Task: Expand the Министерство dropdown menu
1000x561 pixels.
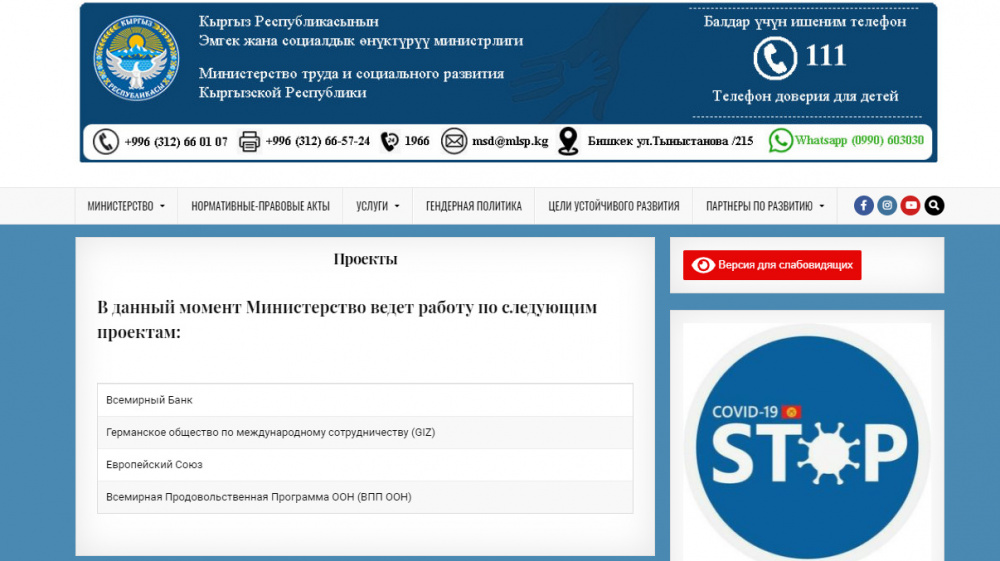Action: (x=126, y=207)
